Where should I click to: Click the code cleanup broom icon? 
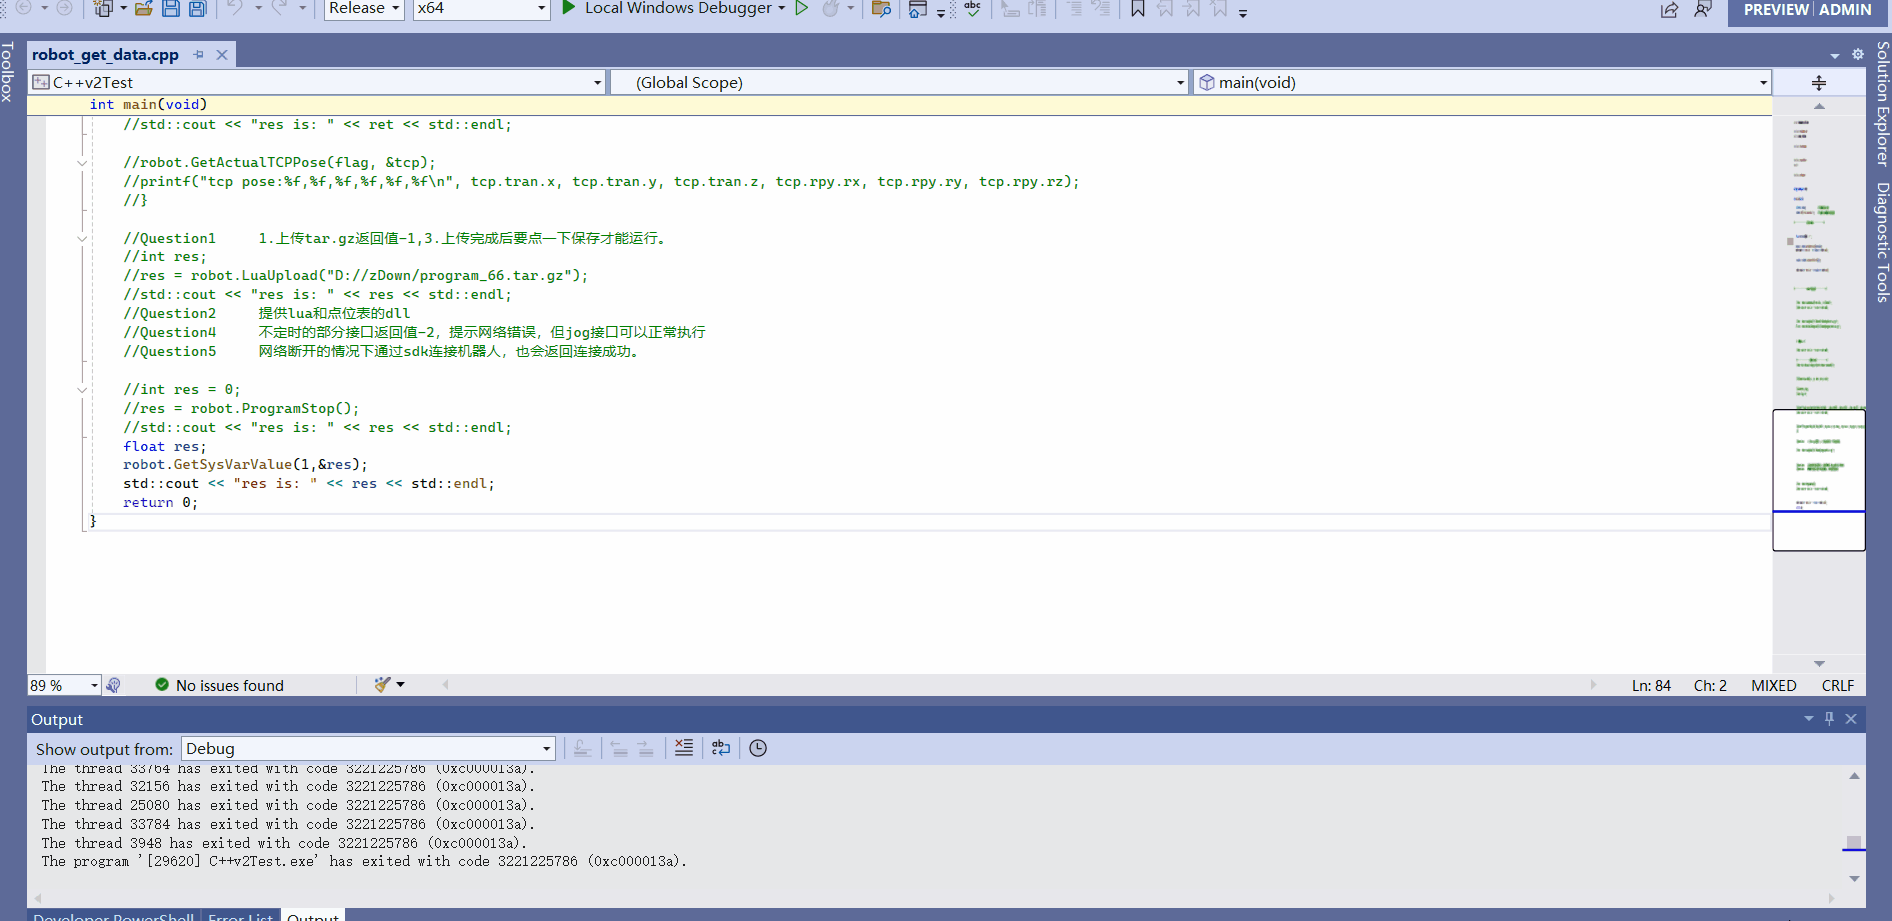coord(382,685)
